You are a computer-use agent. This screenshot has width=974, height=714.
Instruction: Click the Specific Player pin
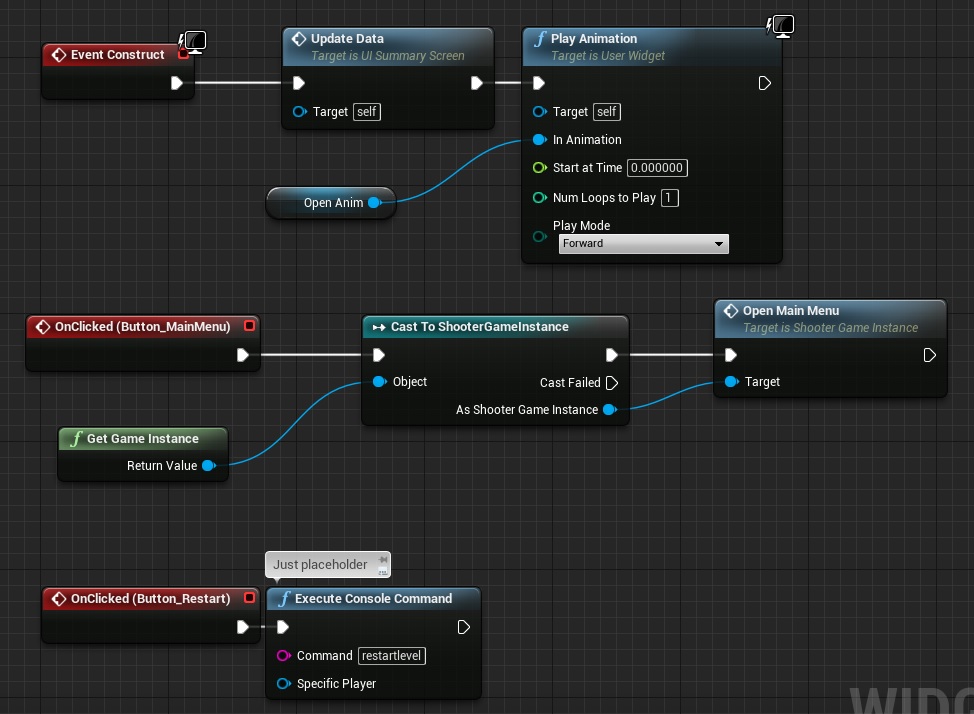pyautogui.click(x=284, y=684)
